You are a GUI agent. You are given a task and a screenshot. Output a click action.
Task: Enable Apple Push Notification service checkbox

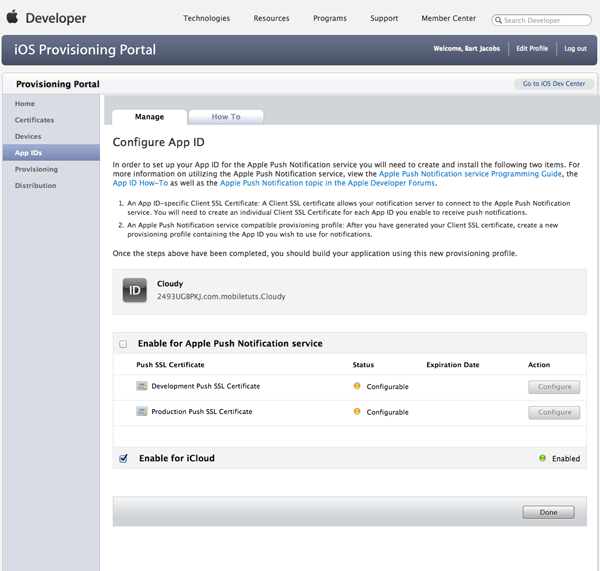click(123, 344)
